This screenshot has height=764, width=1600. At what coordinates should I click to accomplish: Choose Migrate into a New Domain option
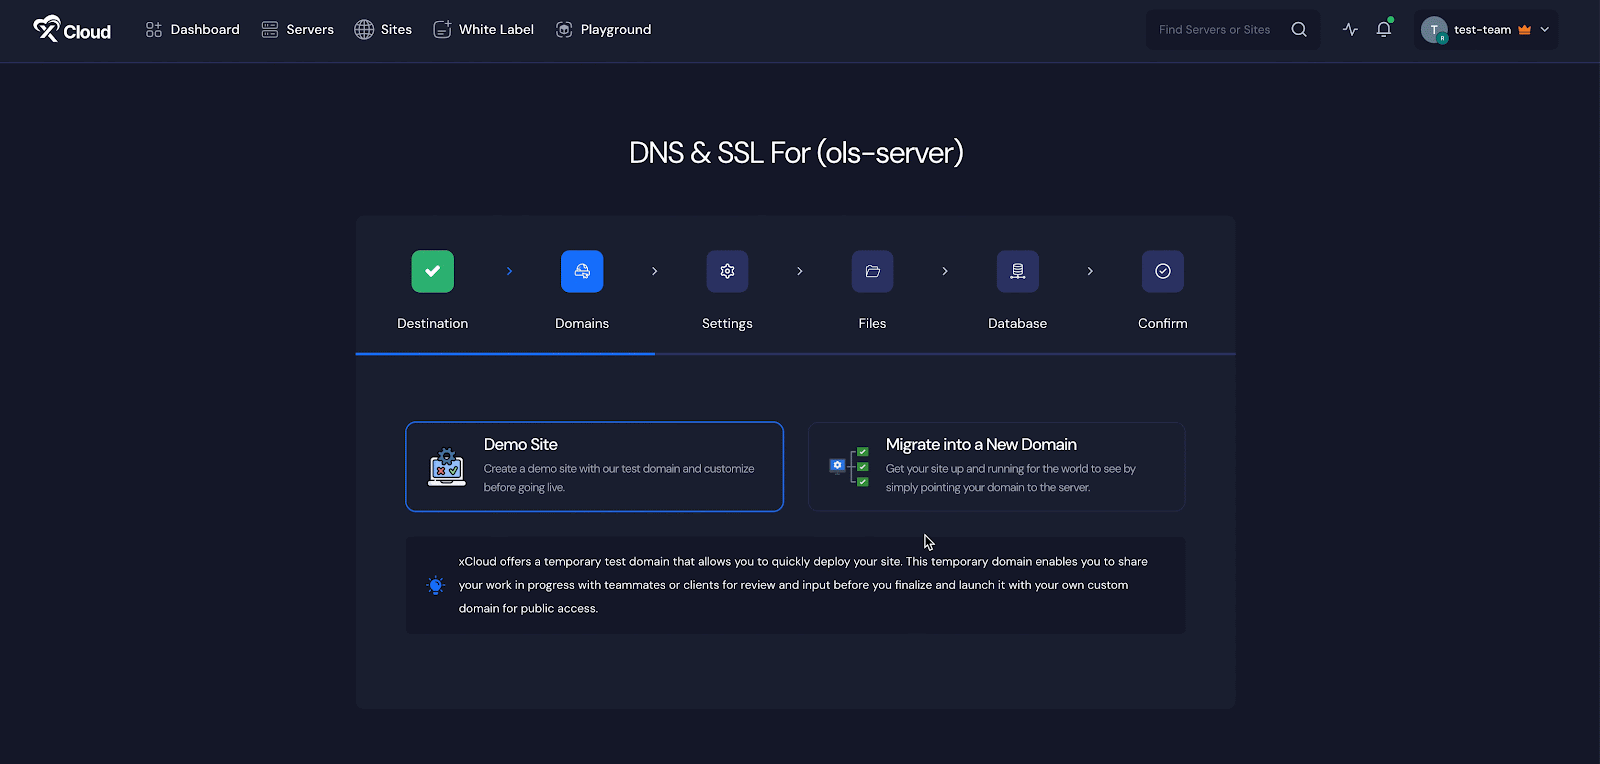[996, 466]
